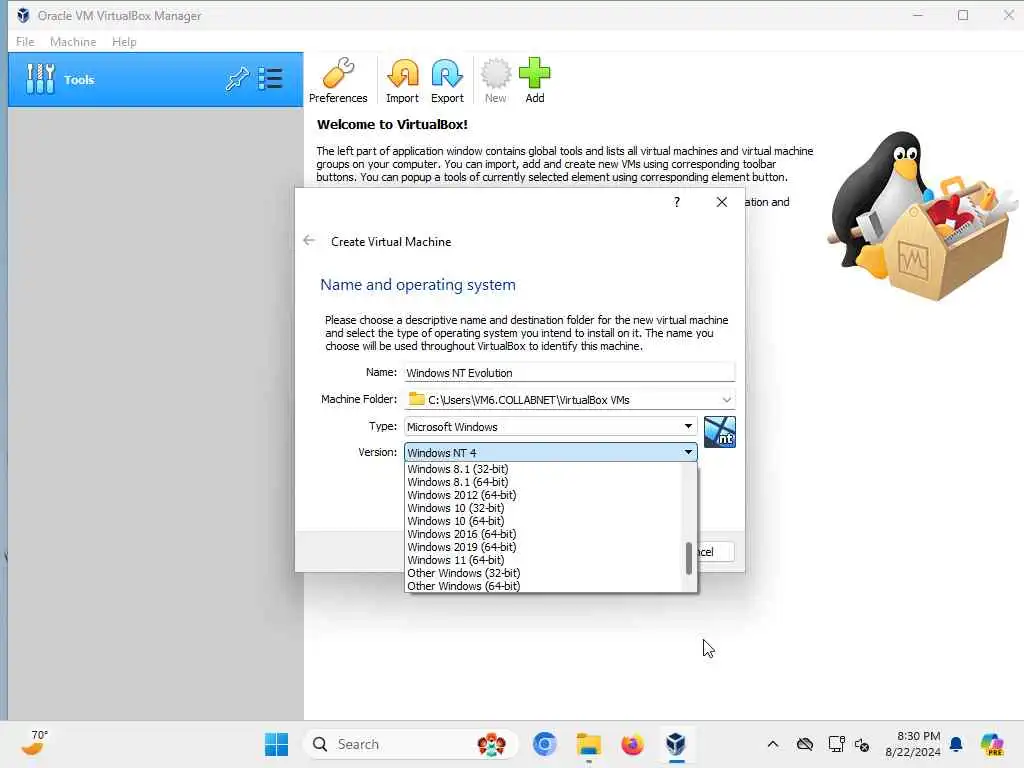Click the Name field with Windows NT Evolution

coord(569,372)
